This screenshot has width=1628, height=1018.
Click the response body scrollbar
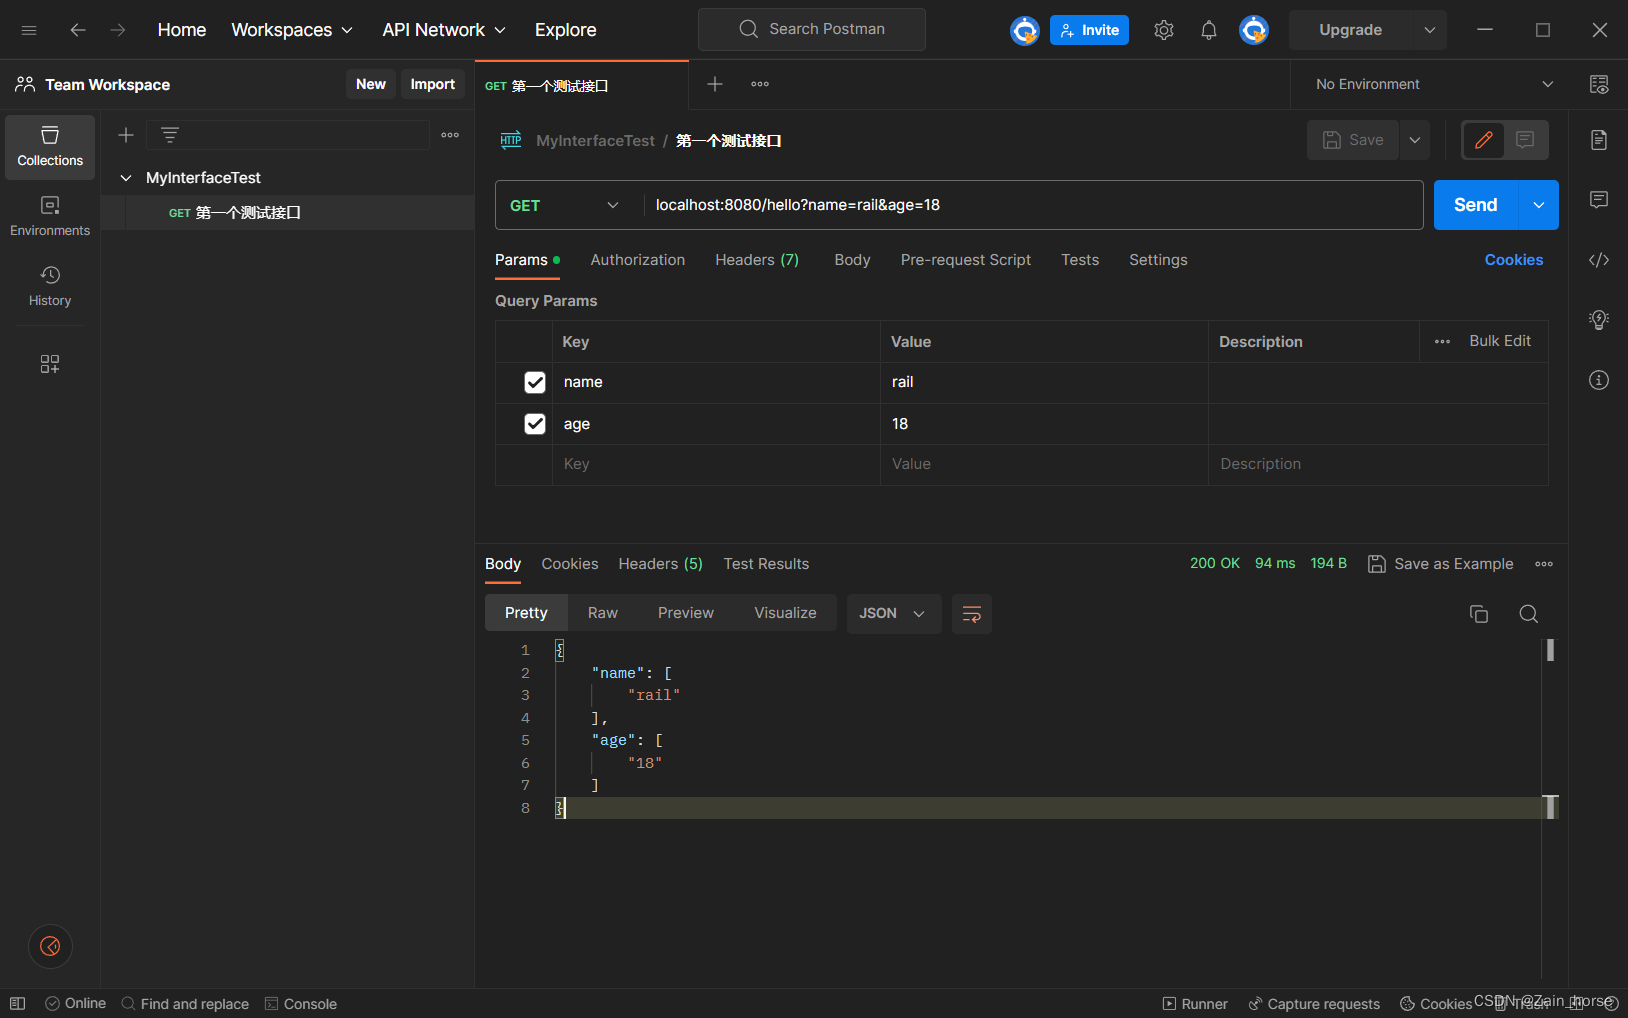click(x=1550, y=650)
